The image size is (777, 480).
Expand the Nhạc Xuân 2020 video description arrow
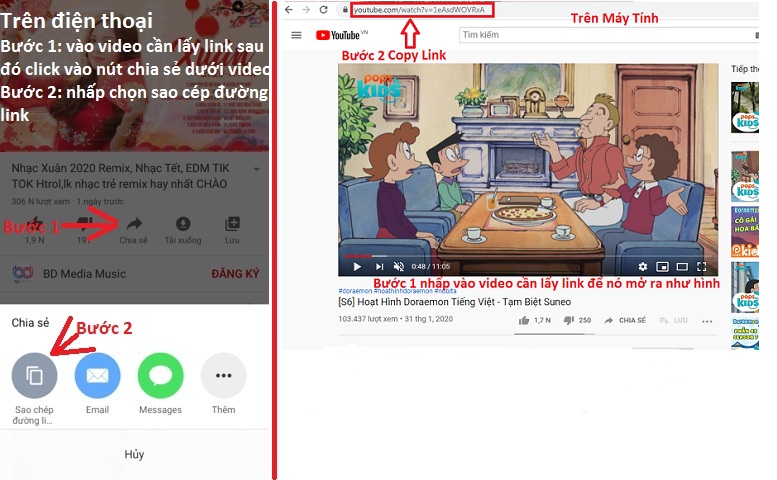257,169
